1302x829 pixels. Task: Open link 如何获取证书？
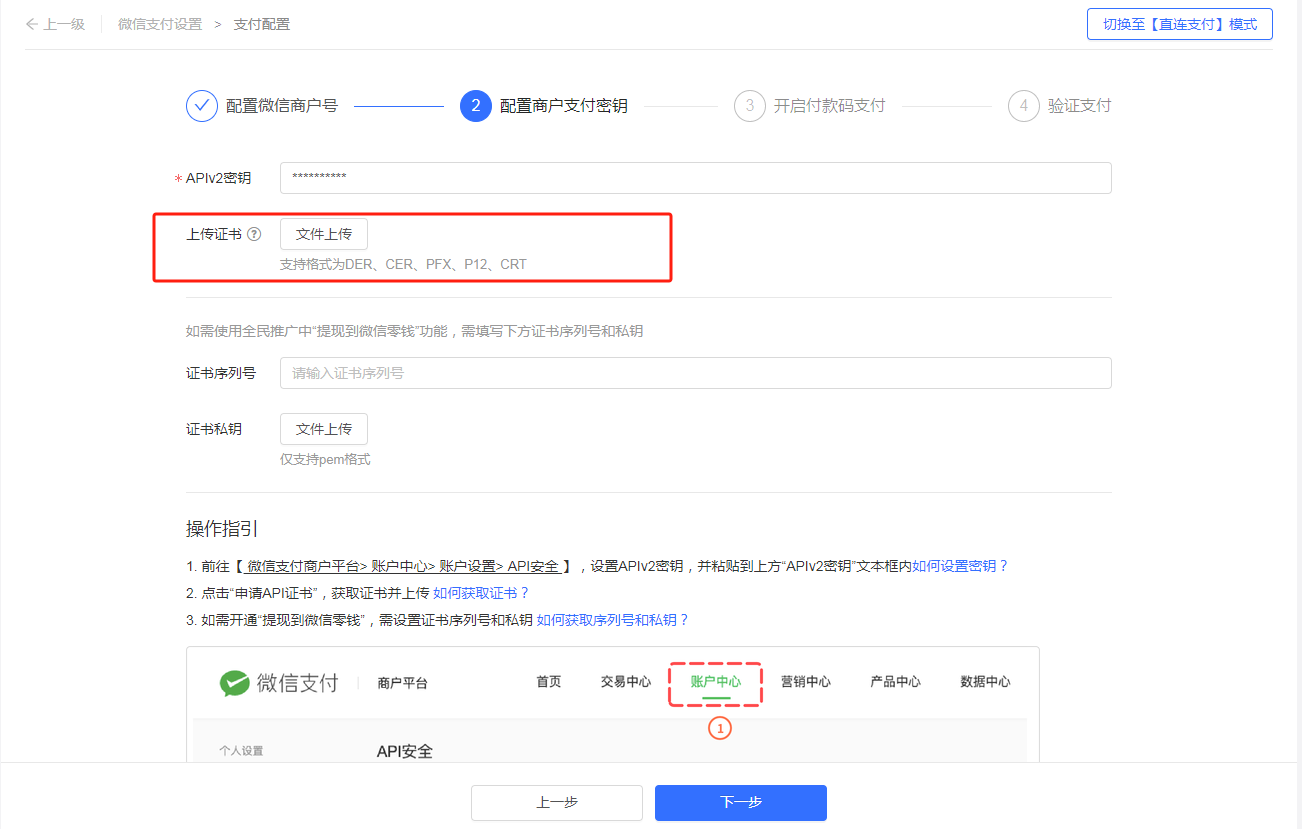tap(481, 593)
